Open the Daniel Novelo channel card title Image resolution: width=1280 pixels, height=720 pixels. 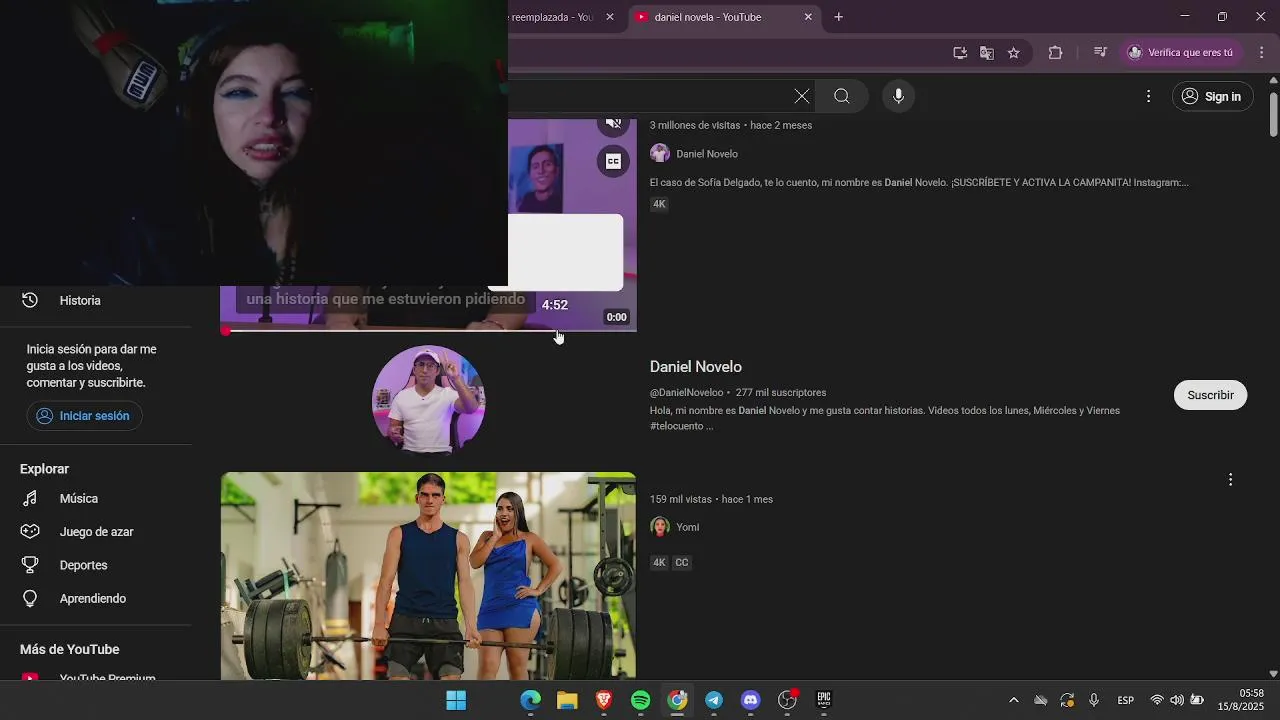pos(696,367)
